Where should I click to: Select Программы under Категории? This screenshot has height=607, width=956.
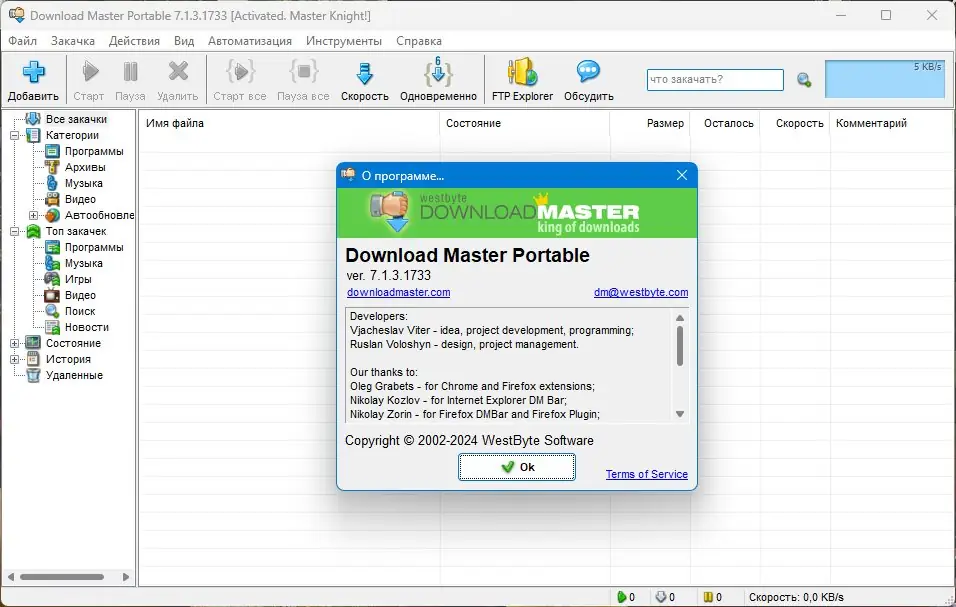click(94, 151)
